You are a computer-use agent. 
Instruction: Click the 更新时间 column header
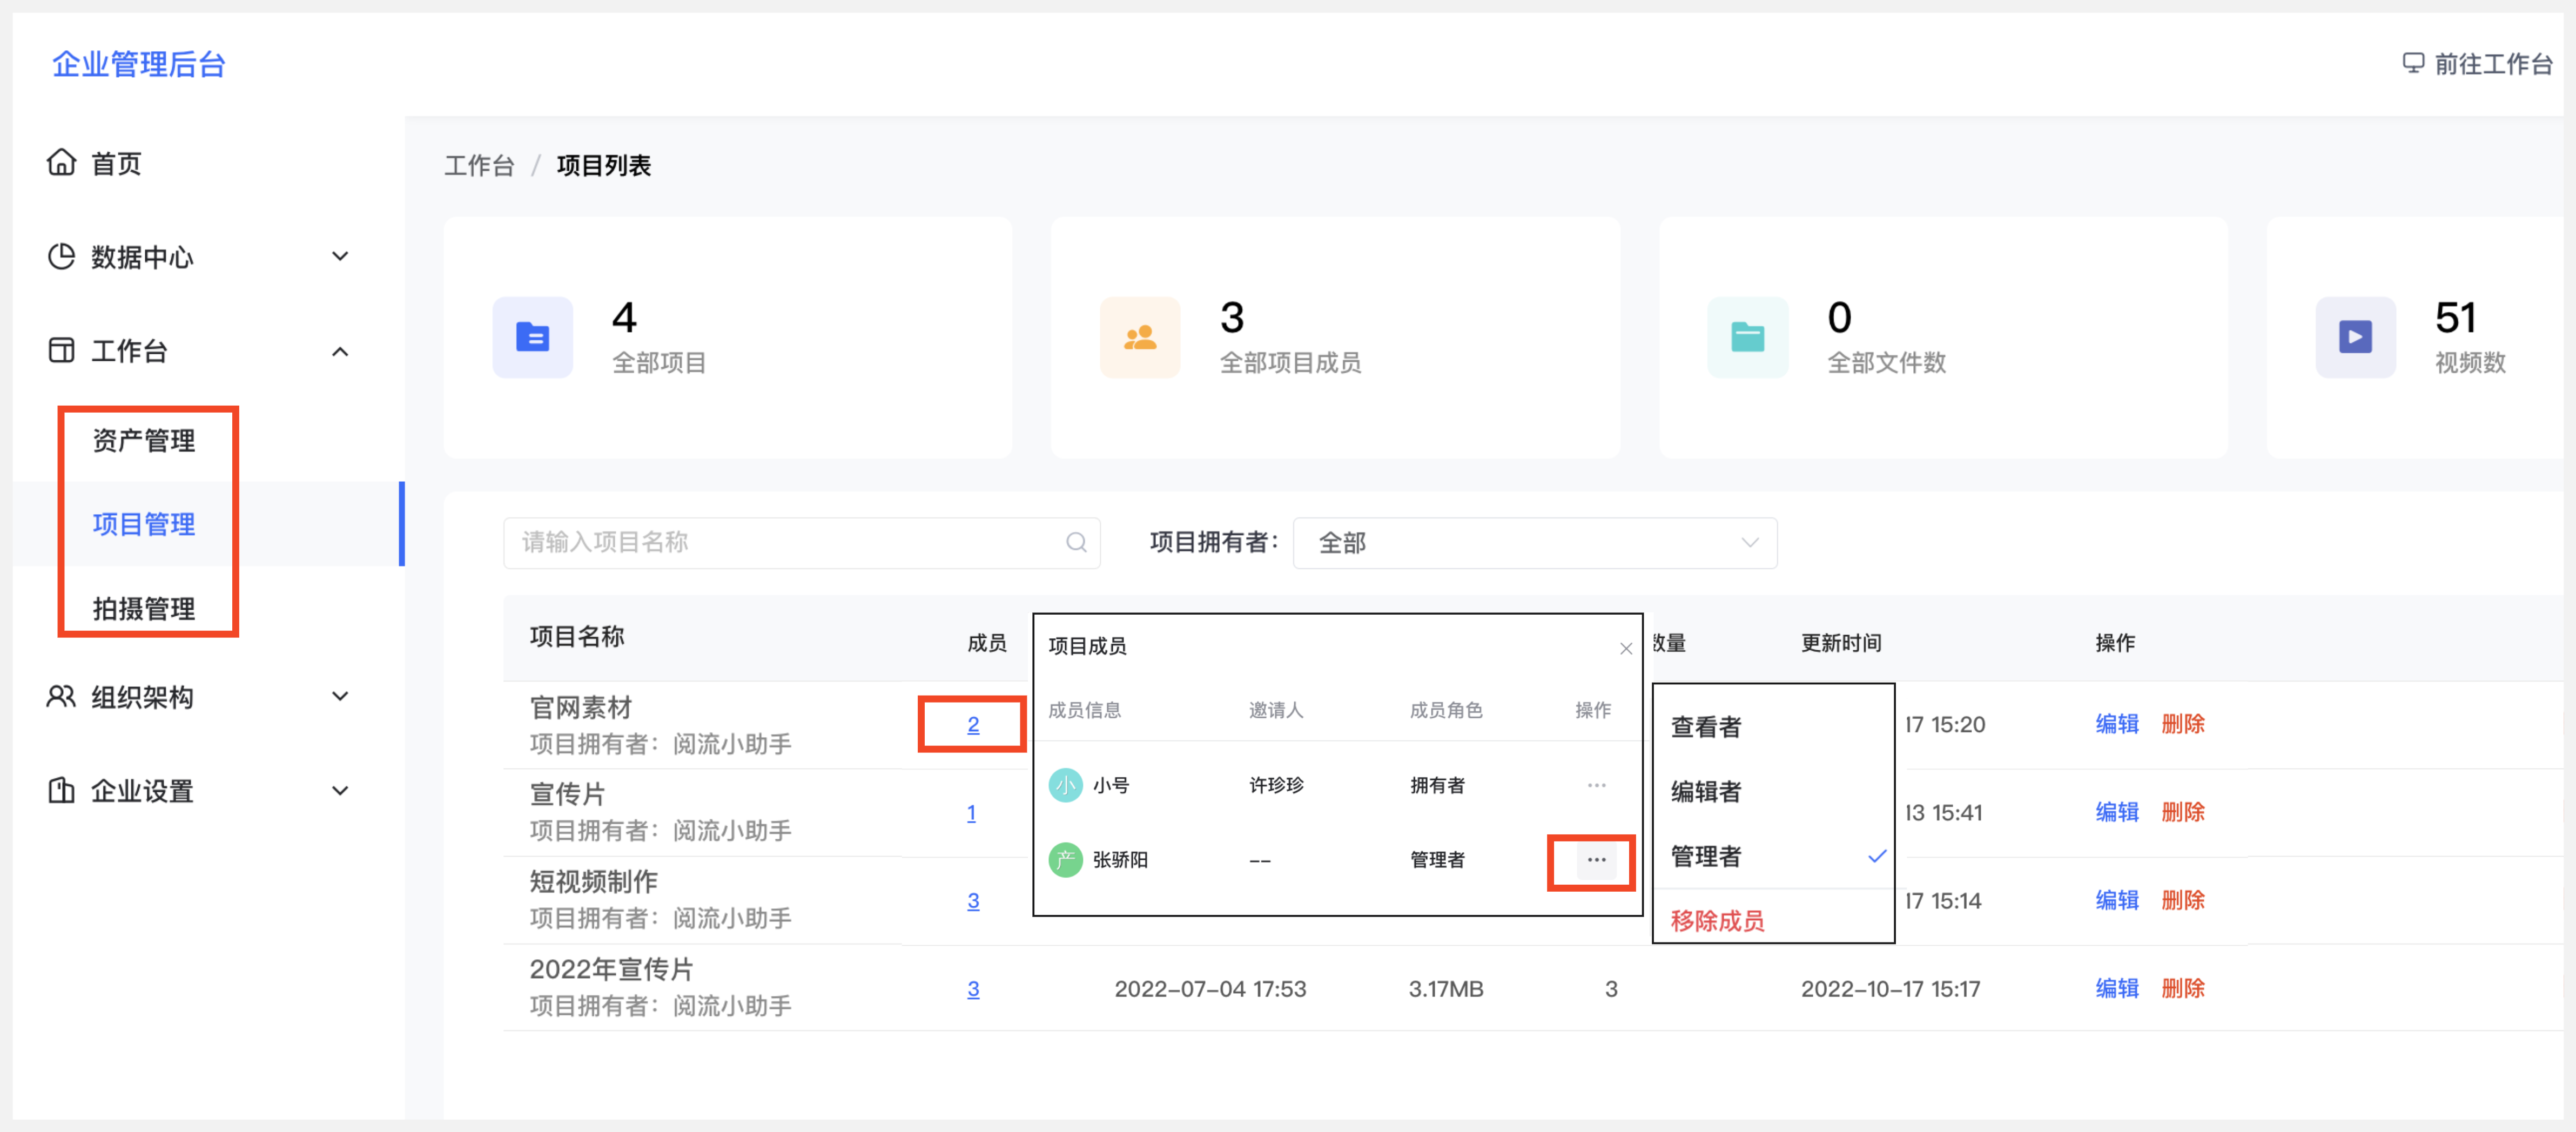1841,642
